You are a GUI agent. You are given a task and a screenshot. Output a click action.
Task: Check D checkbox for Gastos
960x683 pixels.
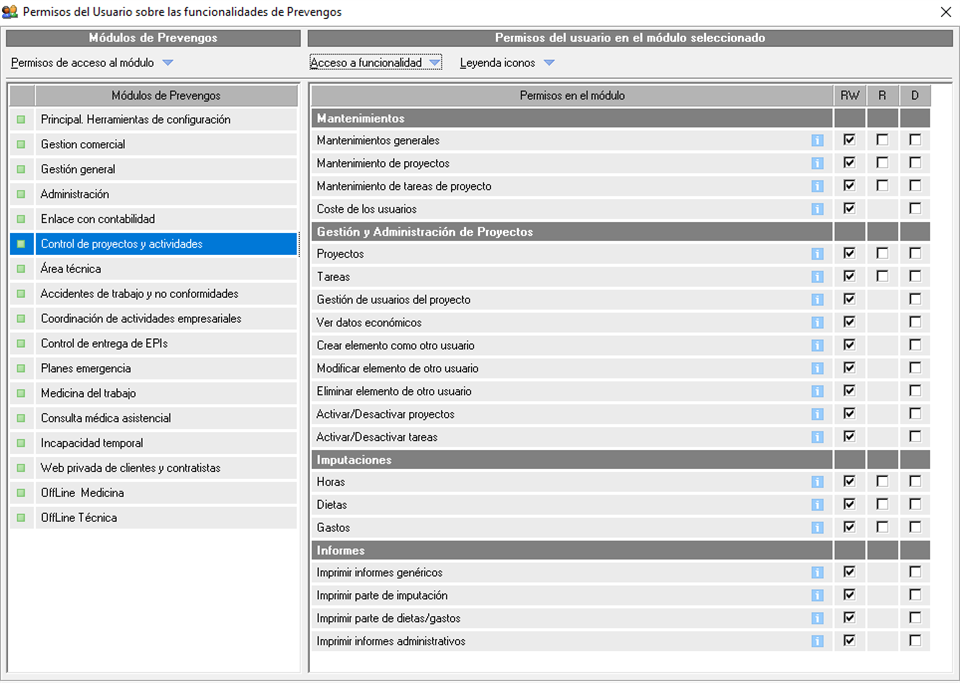(x=915, y=527)
